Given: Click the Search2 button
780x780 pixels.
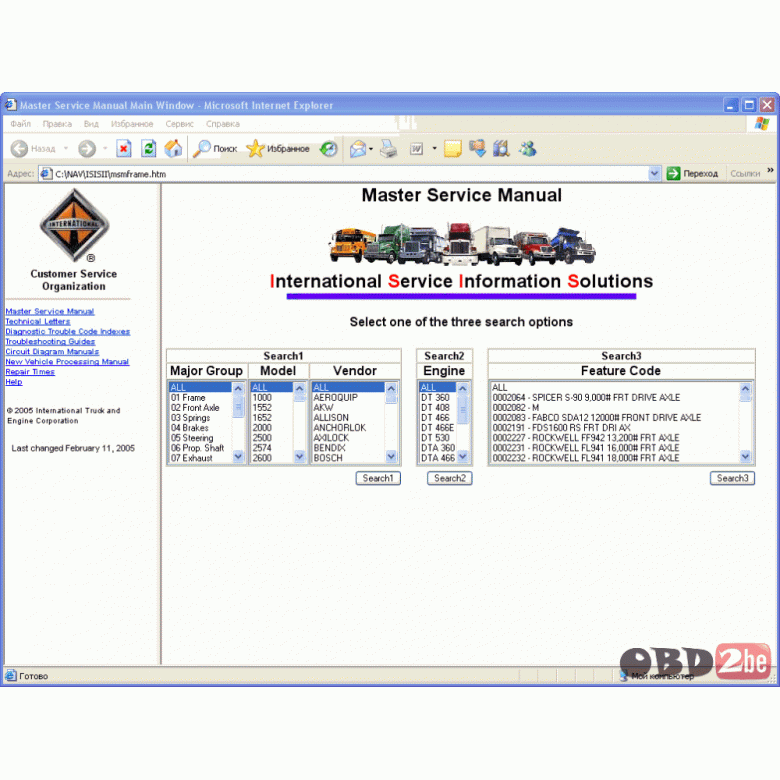Looking at the screenshot, I should click(450, 478).
